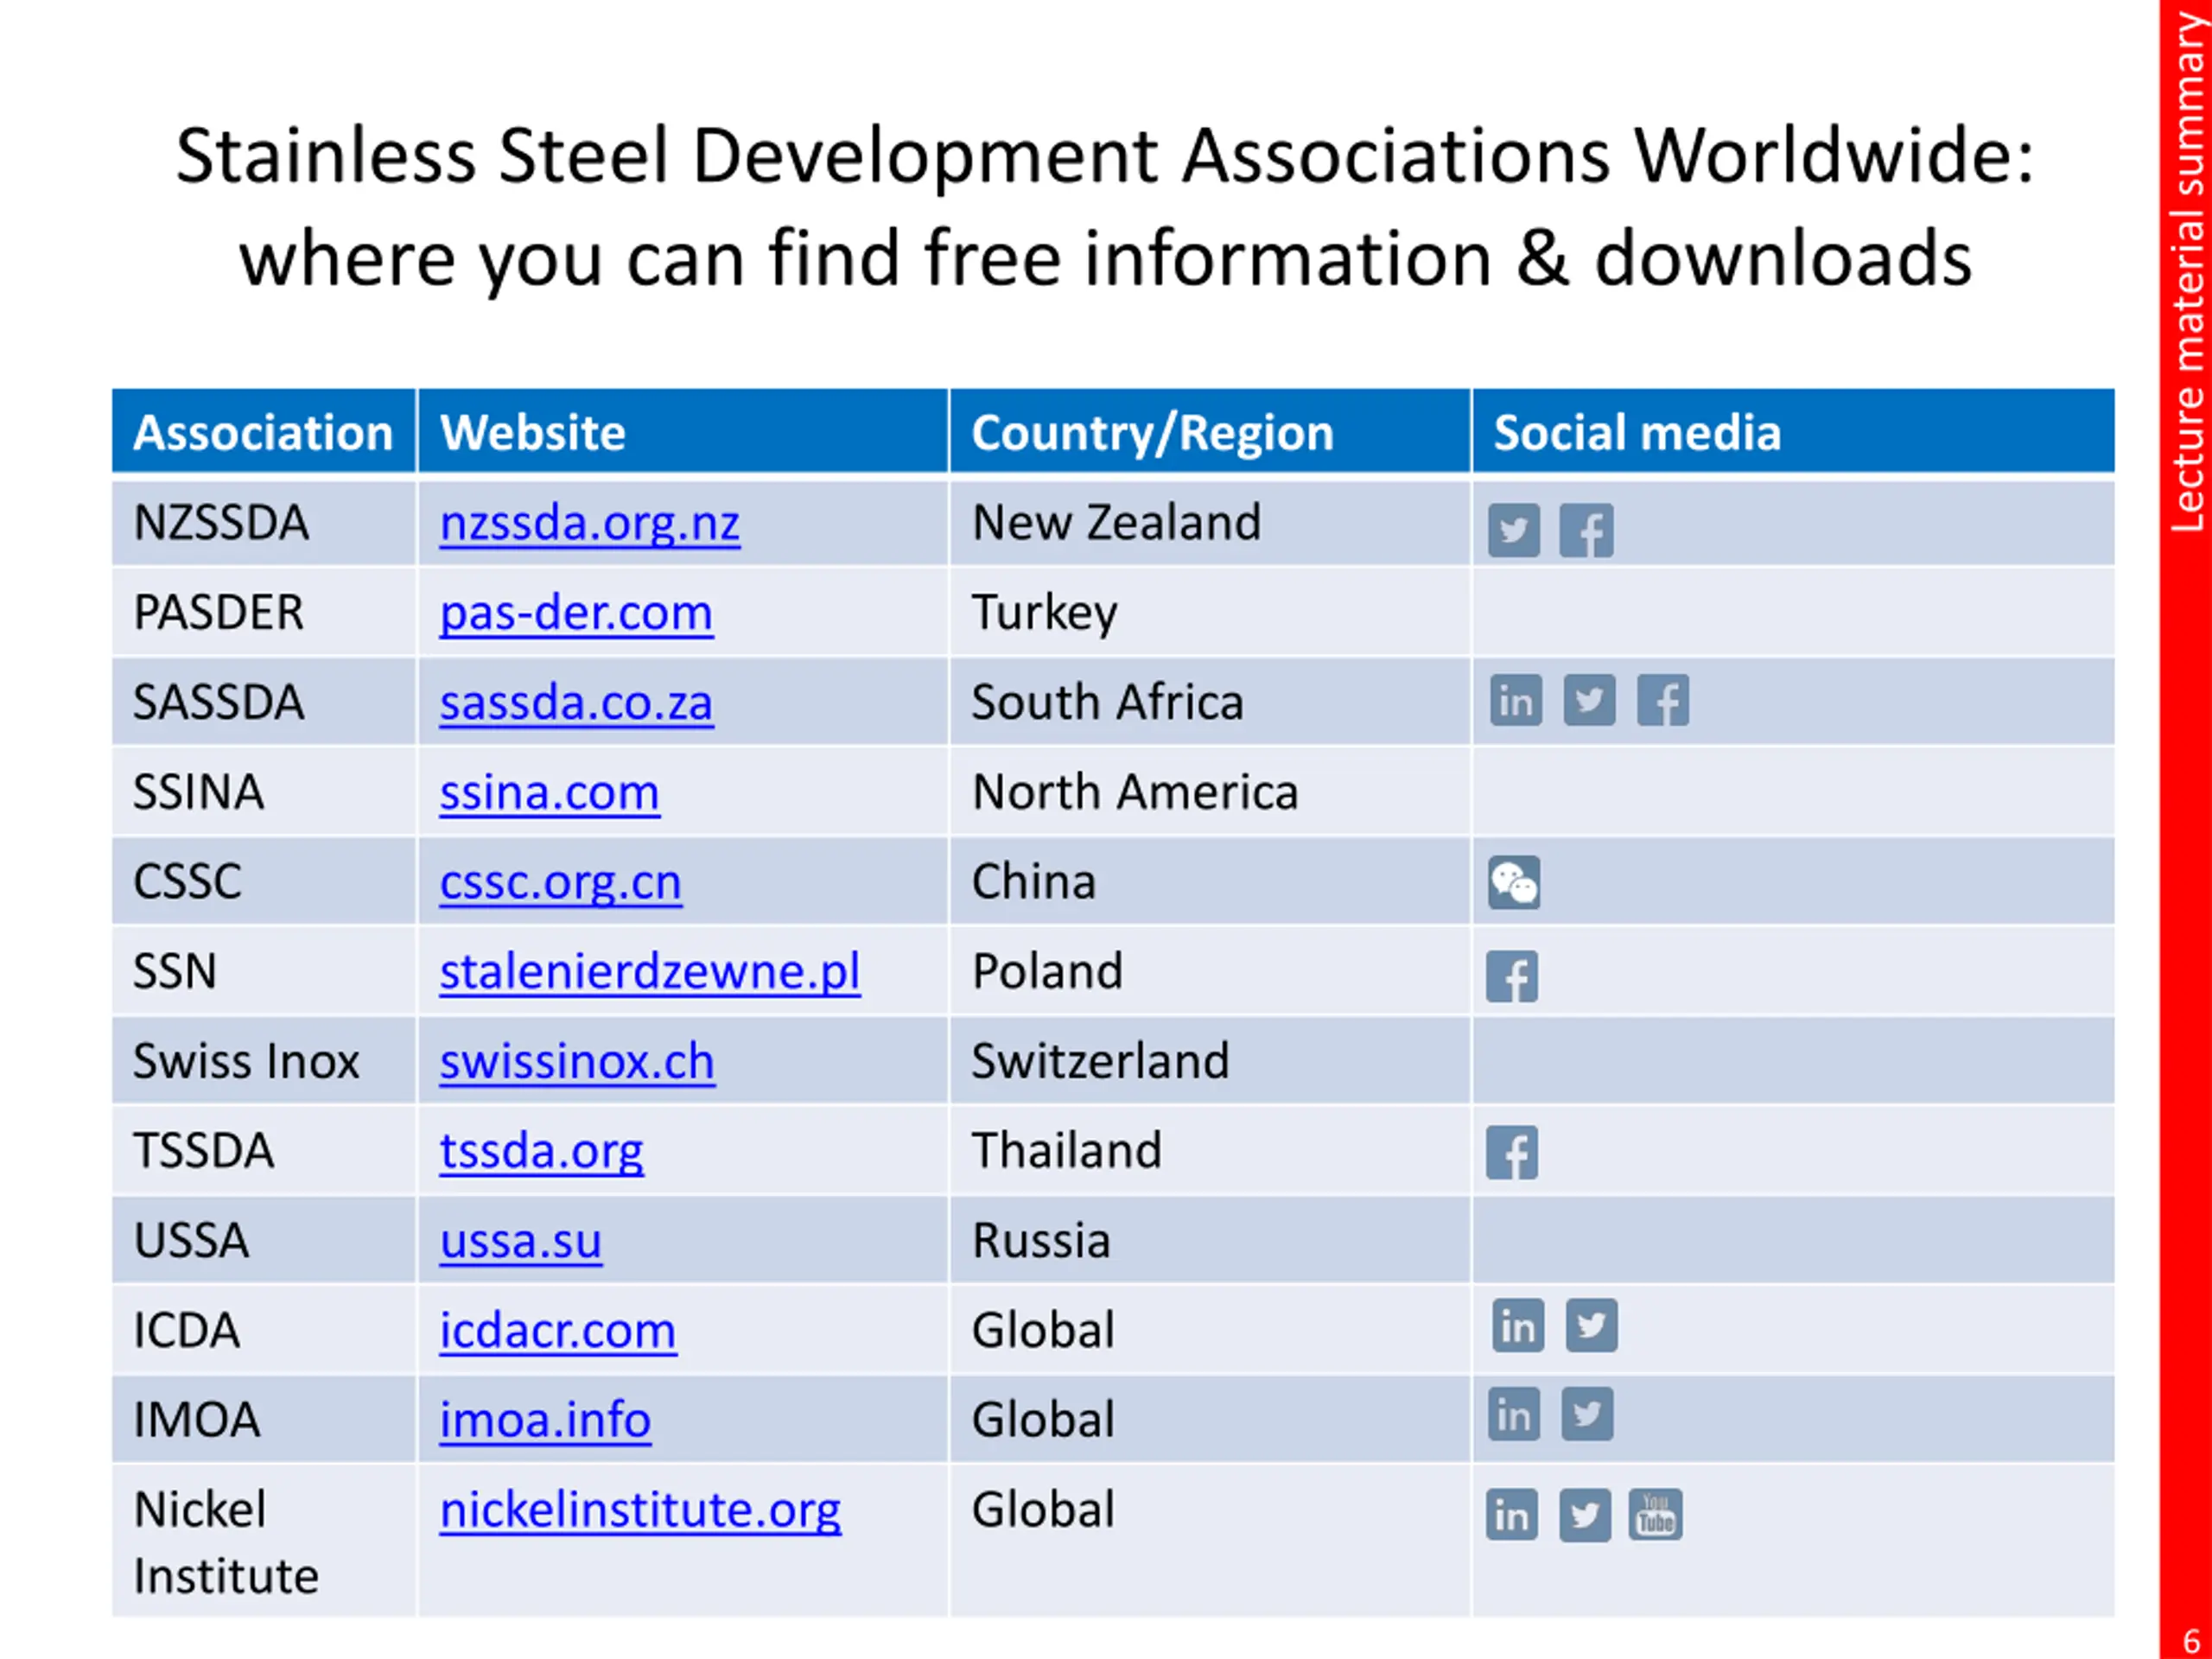Image resolution: width=2212 pixels, height=1659 pixels.
Task: Click ICDA's Twitter icon
Action: point(1591,1326)
